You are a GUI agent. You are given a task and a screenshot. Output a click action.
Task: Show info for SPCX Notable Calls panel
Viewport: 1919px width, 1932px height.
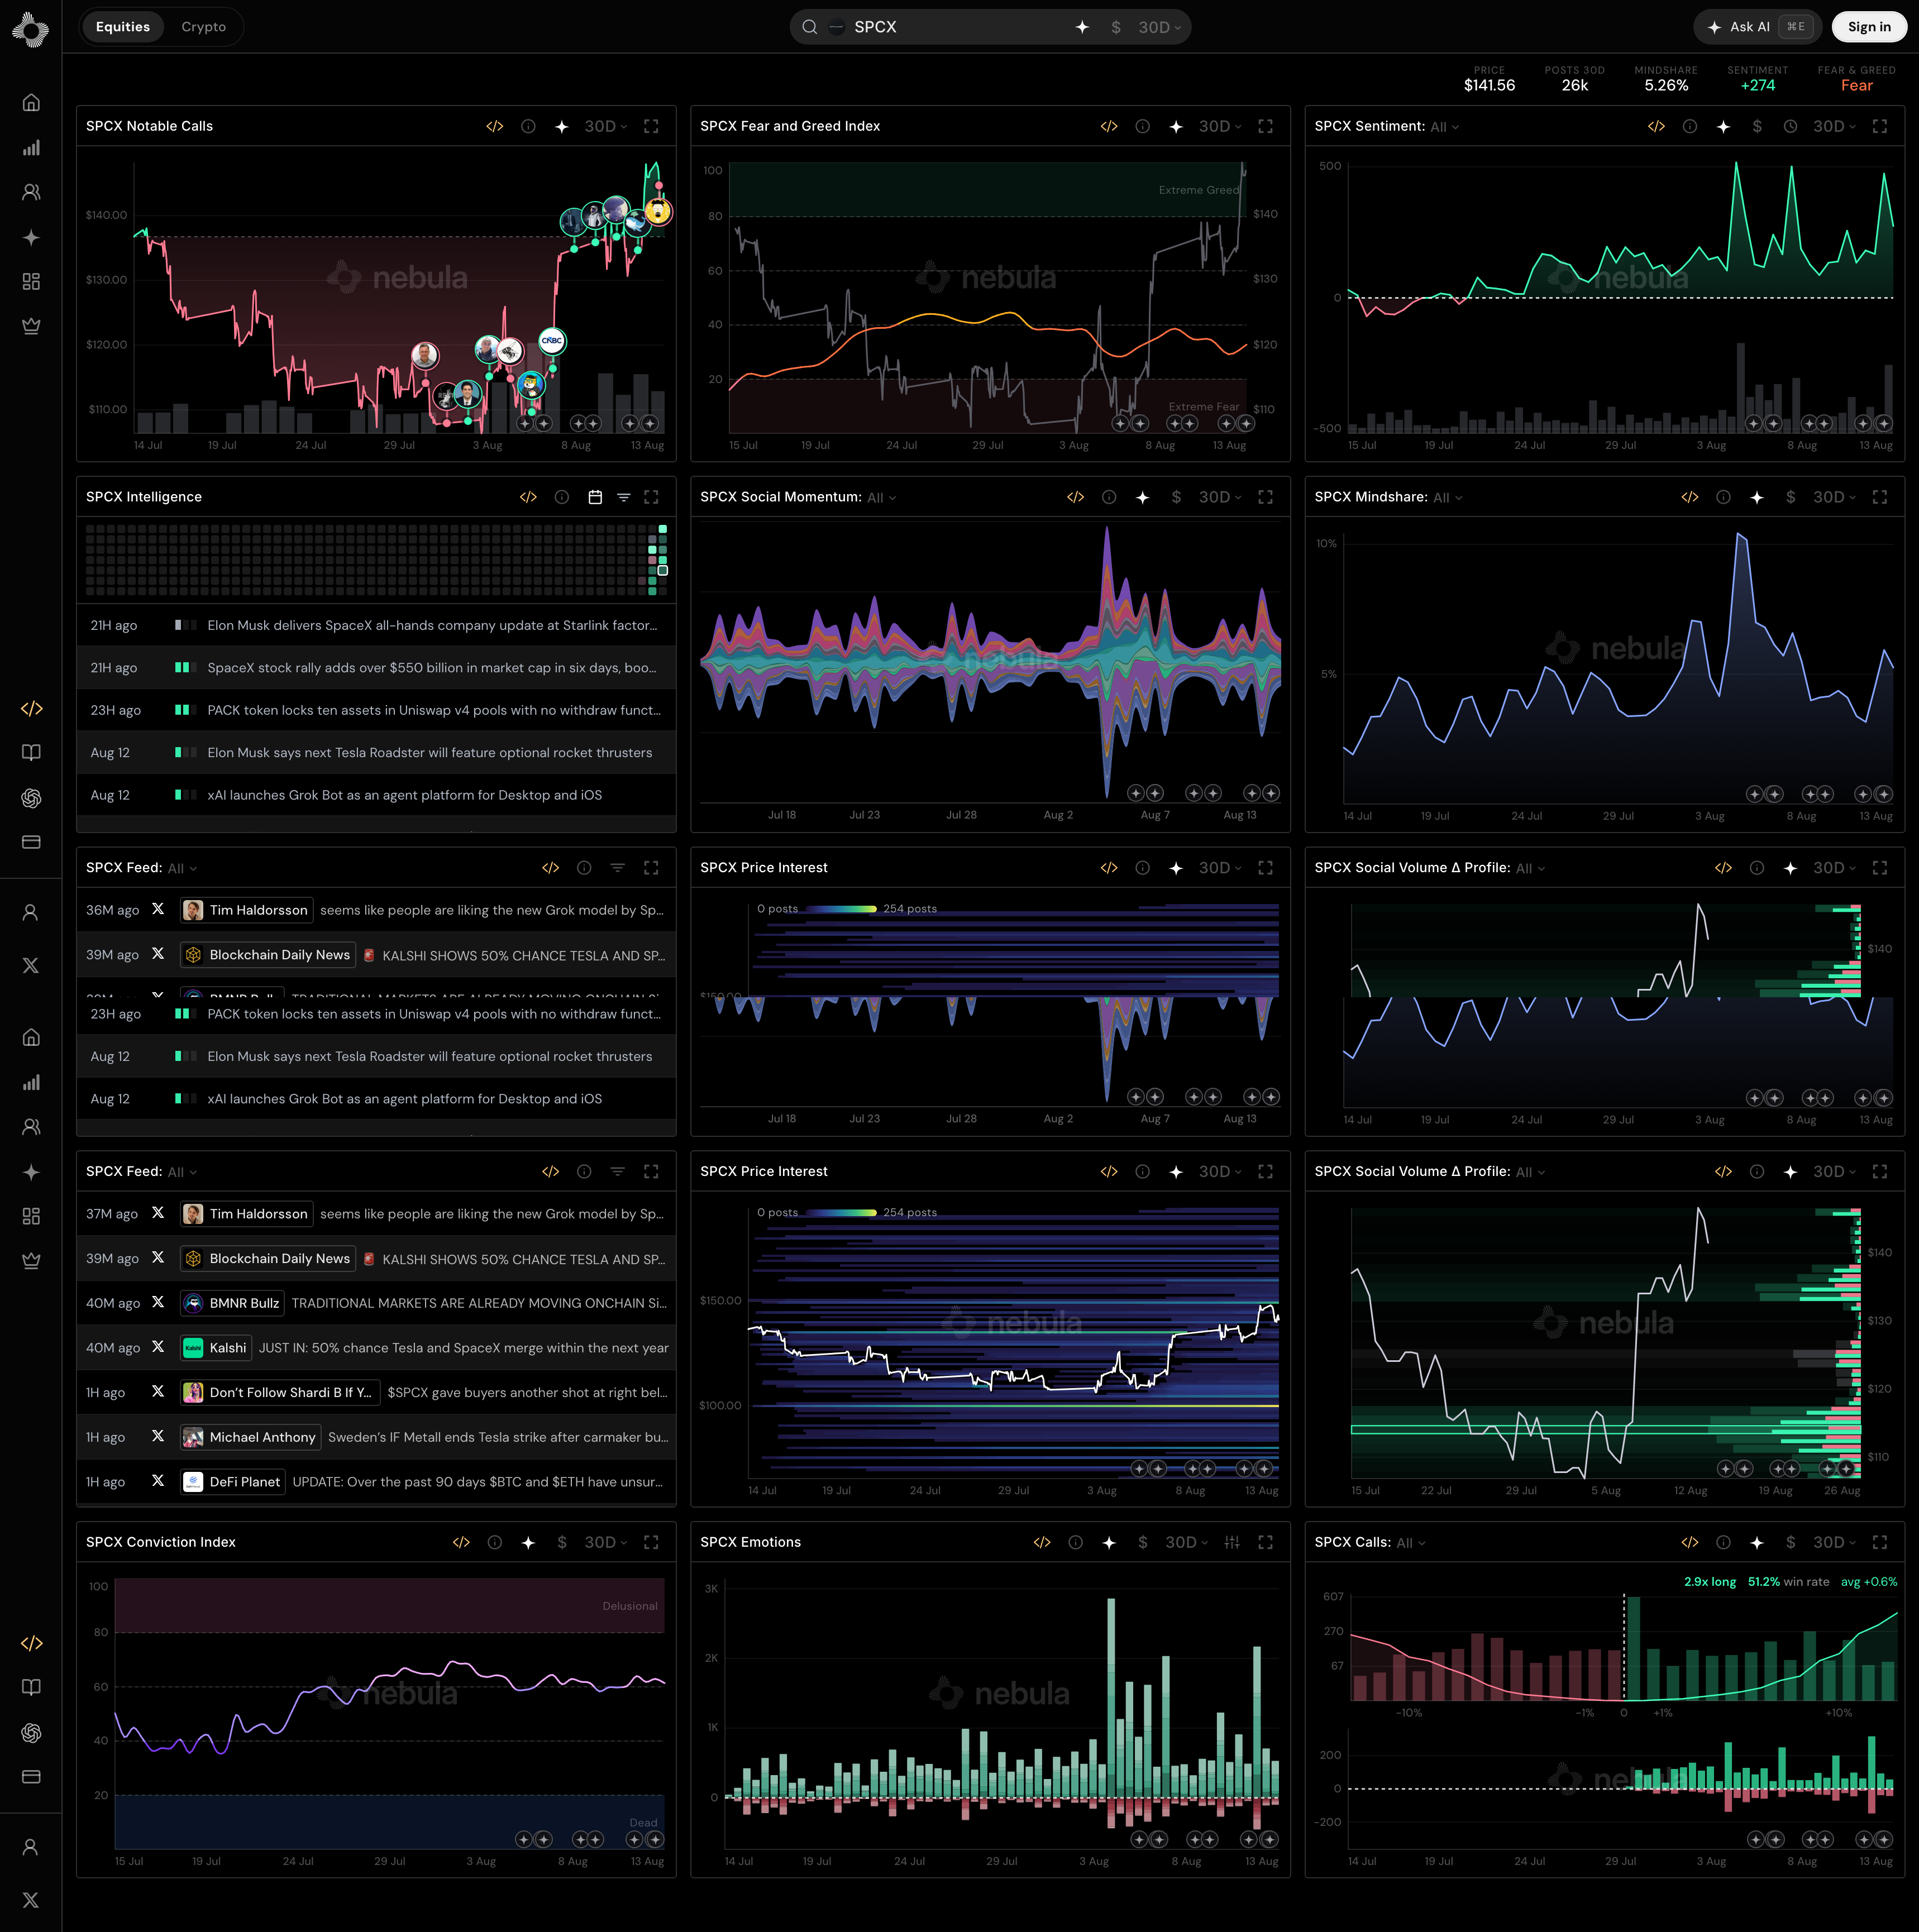(528, 126)
